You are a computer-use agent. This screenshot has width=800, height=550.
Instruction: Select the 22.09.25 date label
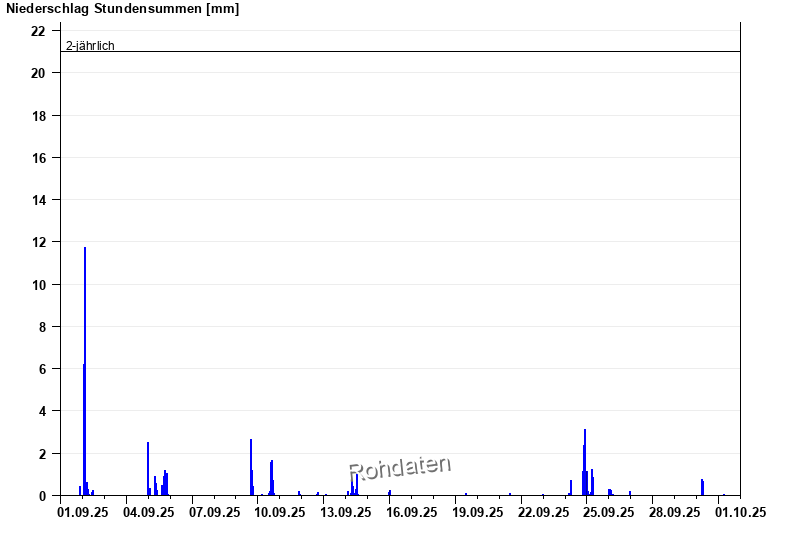[544, 512]
